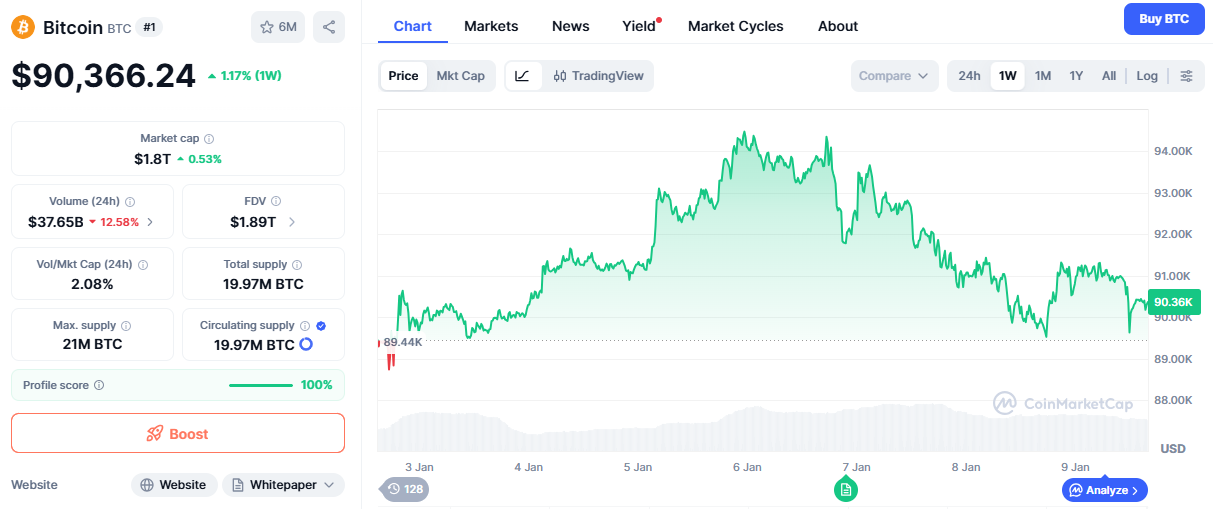This screenshot has height=509, width=1213.
Task: Switch to the Markets tab
Action: pyautogui.click(x=491, y=26)
